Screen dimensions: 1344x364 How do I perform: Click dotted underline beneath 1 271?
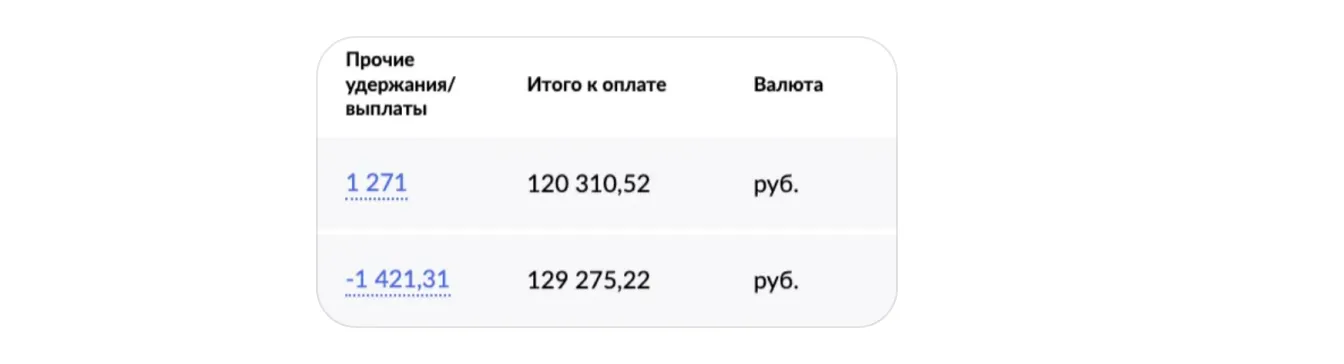click(376, 199)
